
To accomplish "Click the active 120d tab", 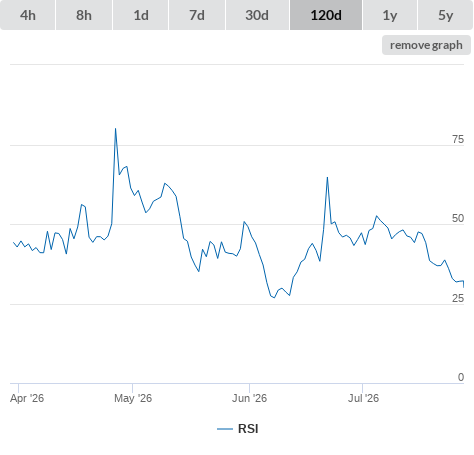I will [x=326, y=15].
